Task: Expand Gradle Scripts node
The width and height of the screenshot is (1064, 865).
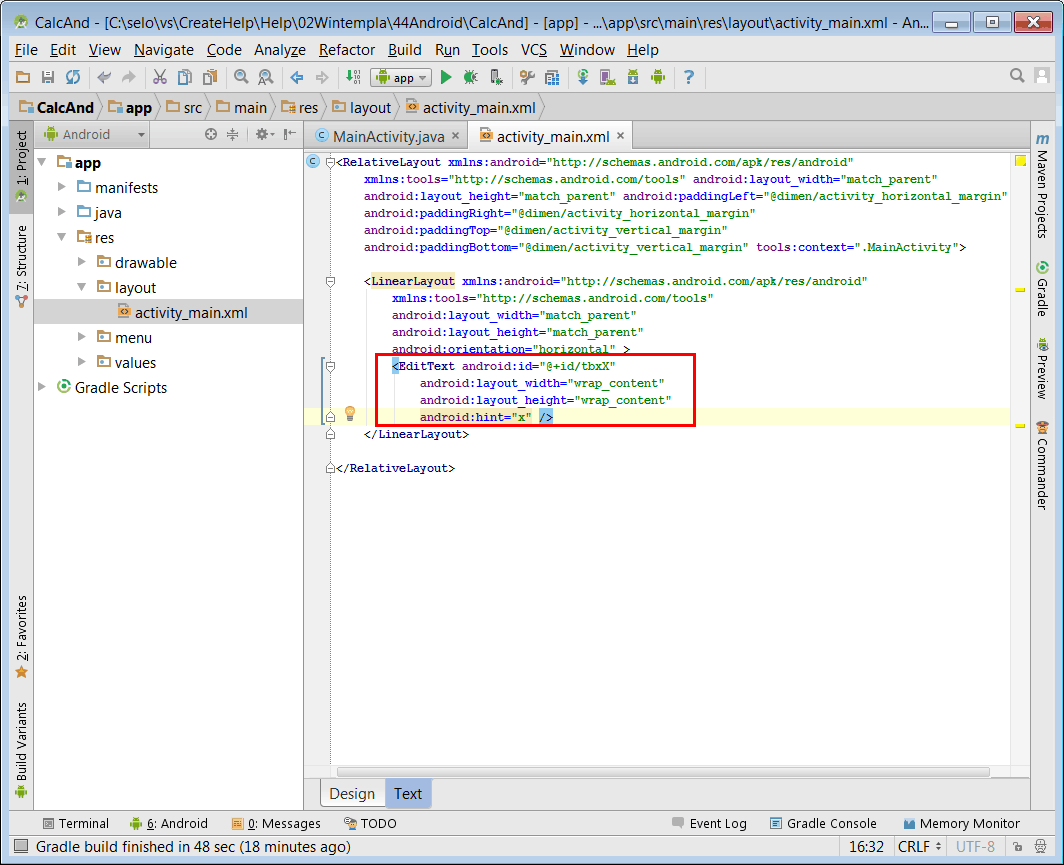Action: click(42, 387)
